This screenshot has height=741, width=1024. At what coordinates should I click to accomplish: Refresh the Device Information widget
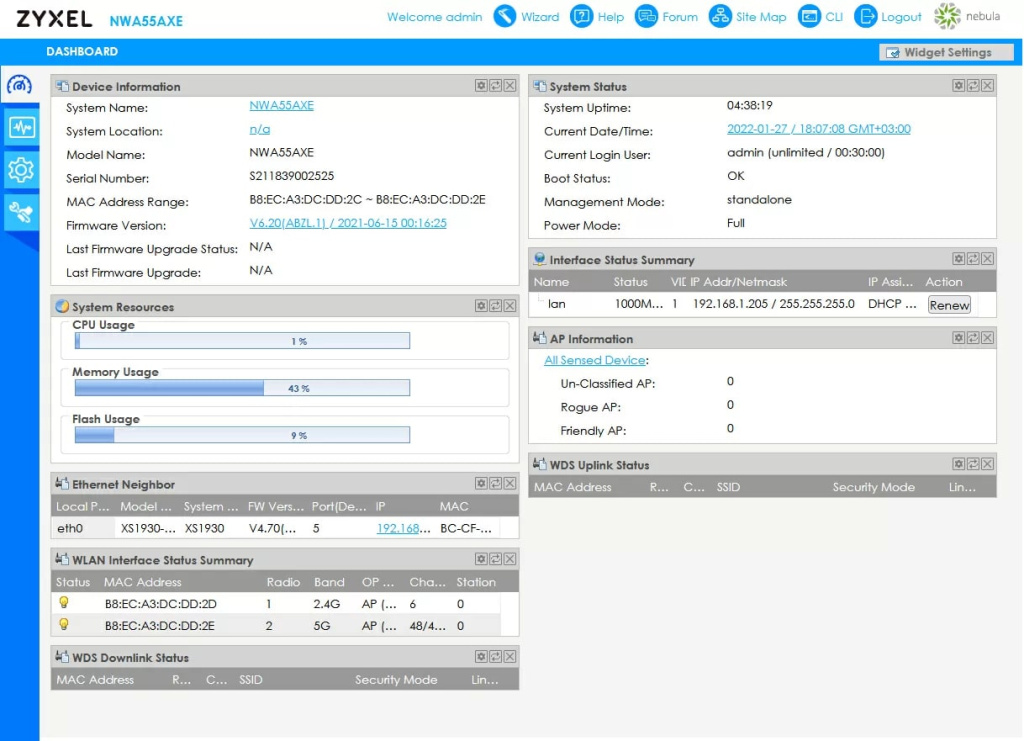[x=495, y=86]
